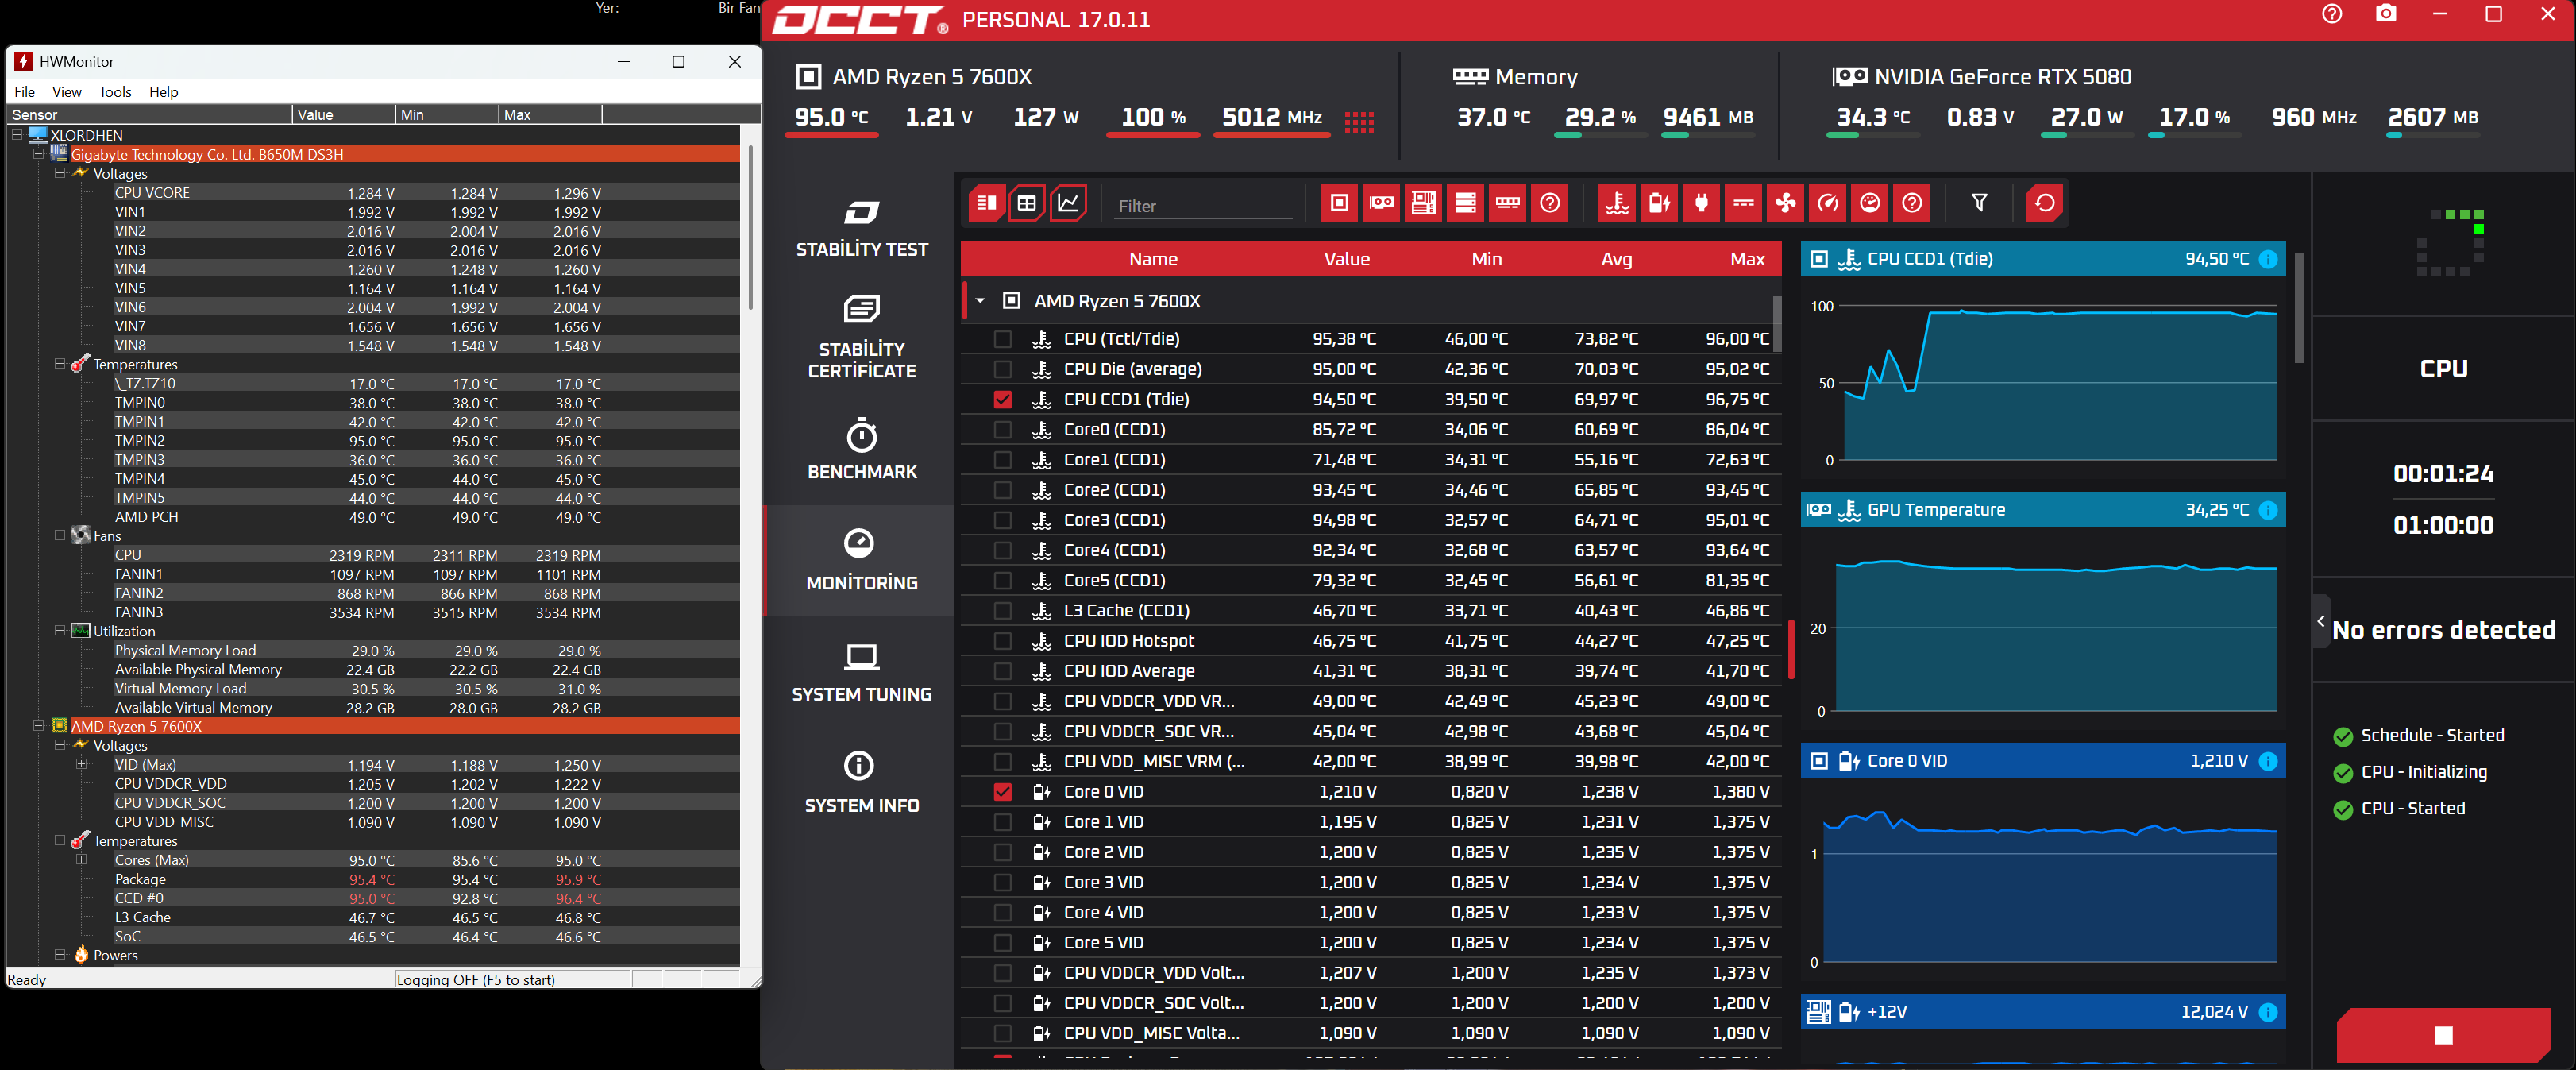Collapse the Powers branch in HWMonitor
This screenshot has width=2576, height=1070.
(x=60, y=955)
